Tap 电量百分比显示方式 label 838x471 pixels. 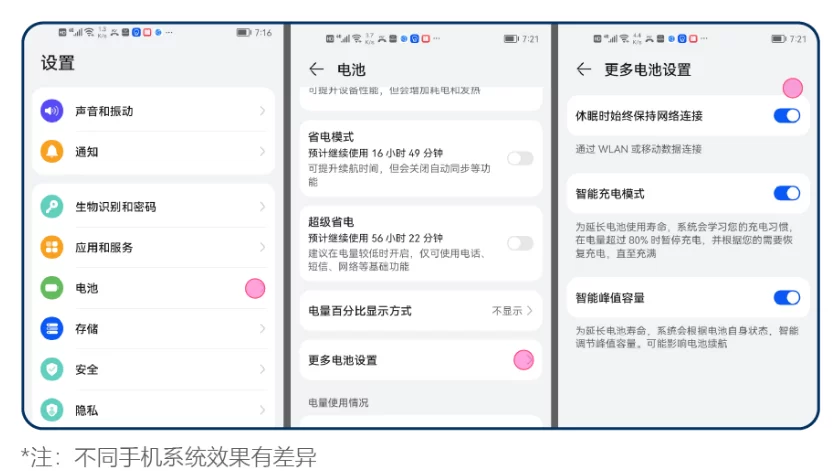click(x=360, y=311)
